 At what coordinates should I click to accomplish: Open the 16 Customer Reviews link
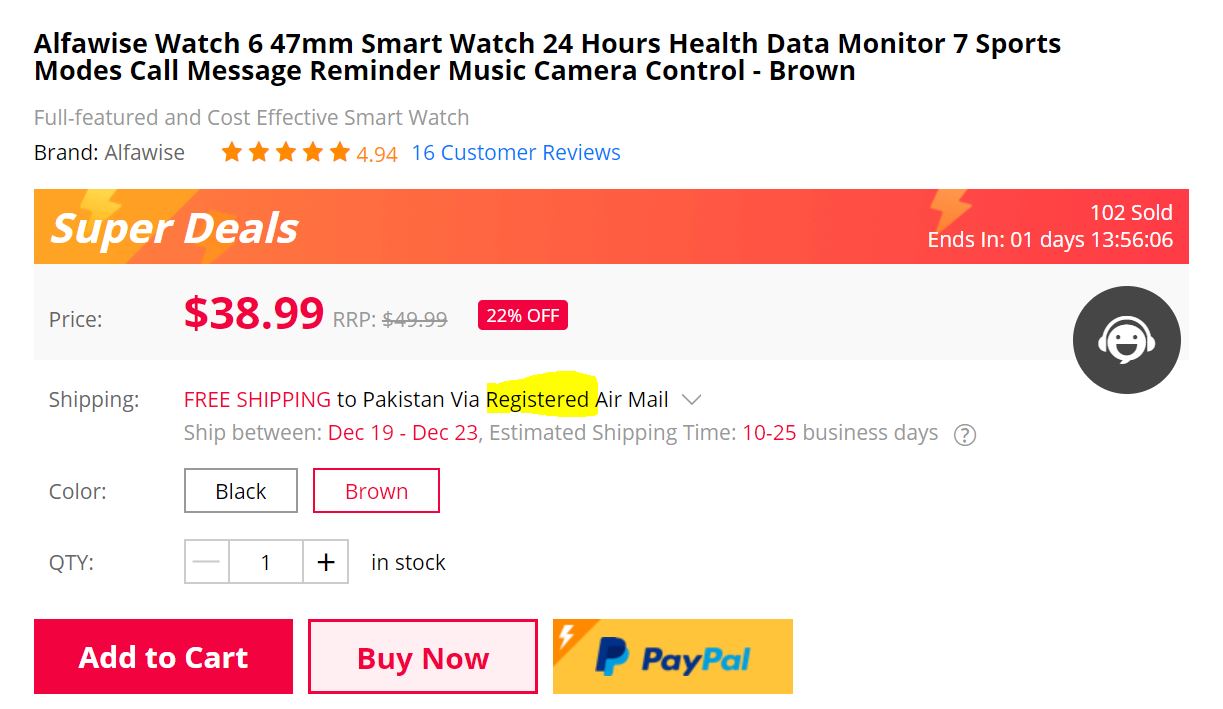(x=516, y=153)
